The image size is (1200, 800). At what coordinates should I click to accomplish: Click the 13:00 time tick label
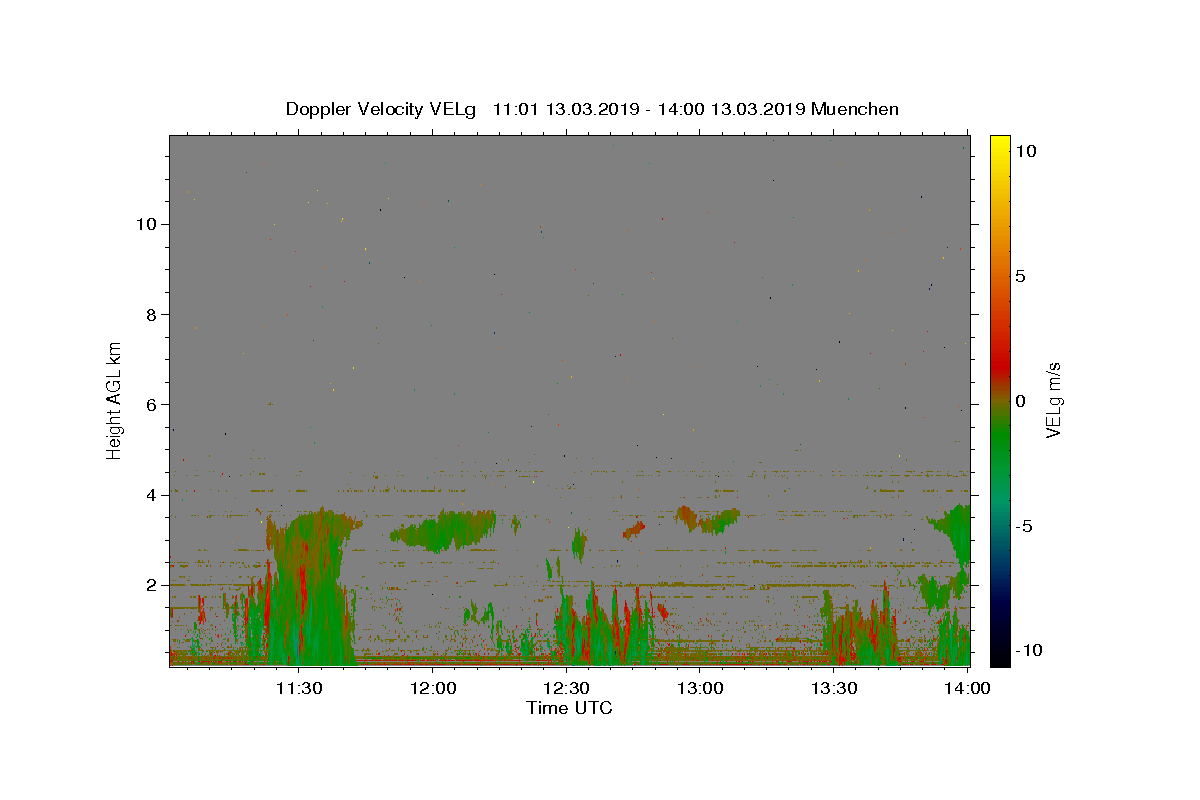pos(700,688)
